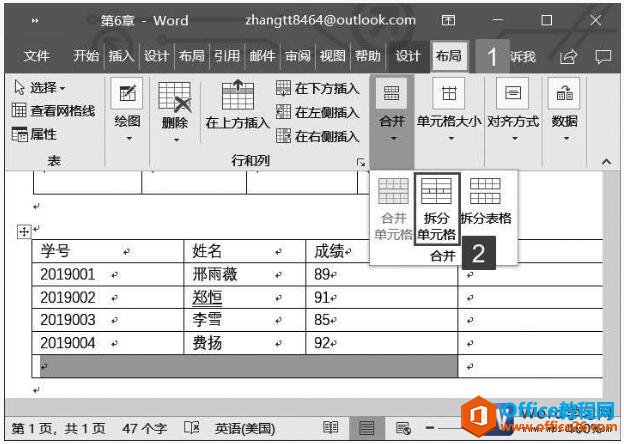Collapse the ribbon with chevron arrow
The height and width of the screenshot is (444, 624).
[606, 162]
